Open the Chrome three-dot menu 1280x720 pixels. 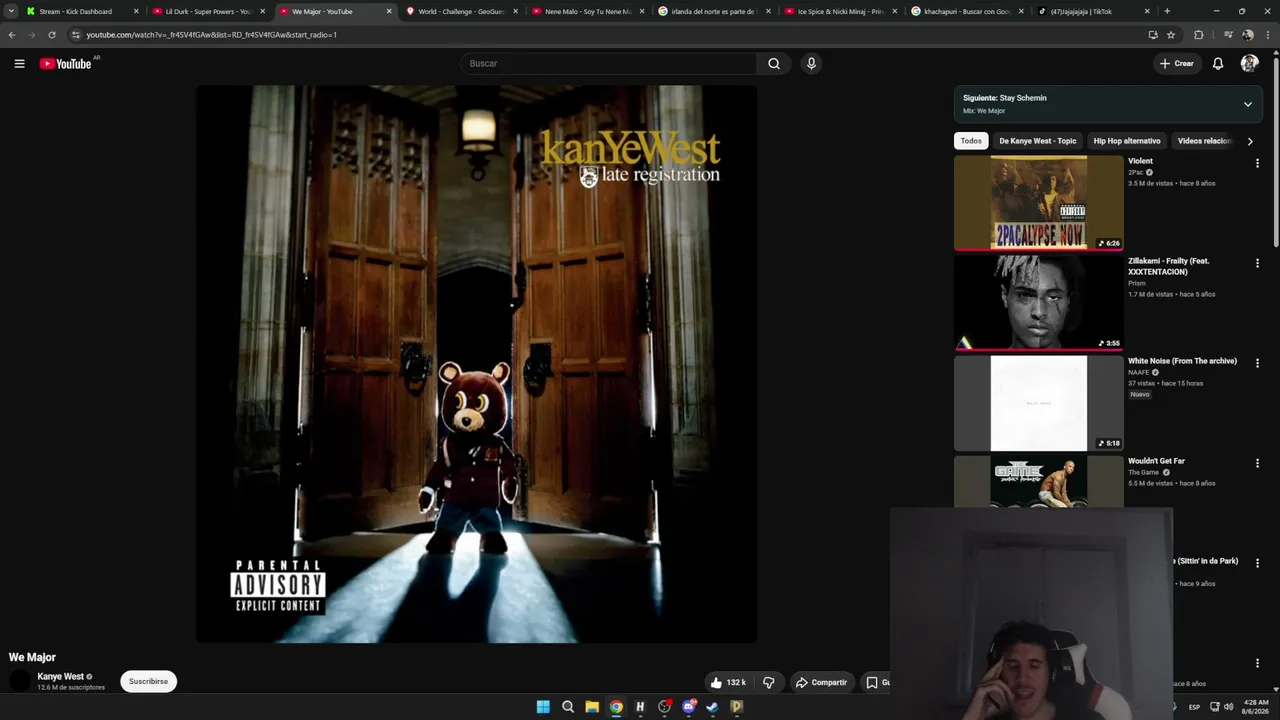coord(1266,34)
